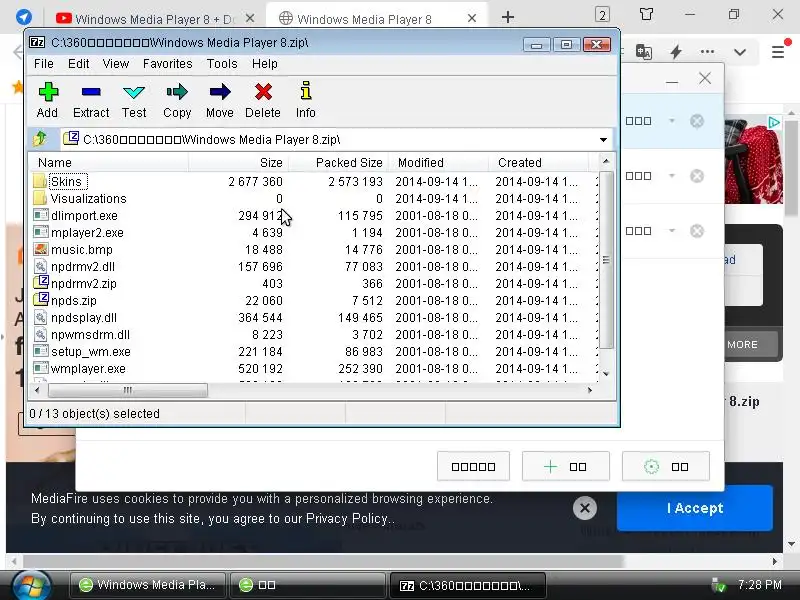Screen dimensions: 800x600
Task: Click the 7-Zip horizontal scrollbar thumb
Action: [x=128, y=390]
